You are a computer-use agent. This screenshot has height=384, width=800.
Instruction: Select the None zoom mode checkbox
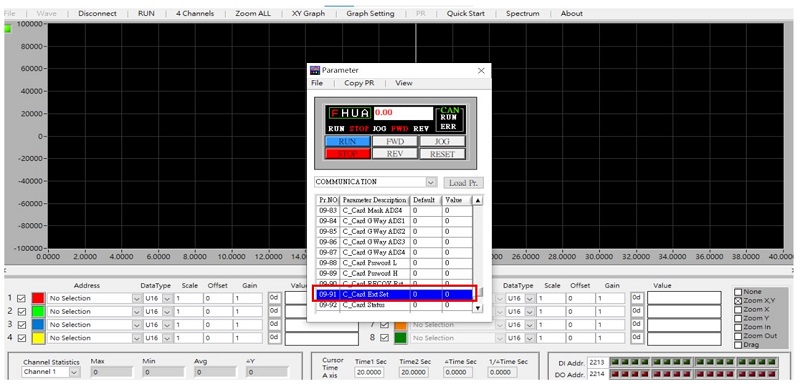pyautogui.click(x=738, y=292)
